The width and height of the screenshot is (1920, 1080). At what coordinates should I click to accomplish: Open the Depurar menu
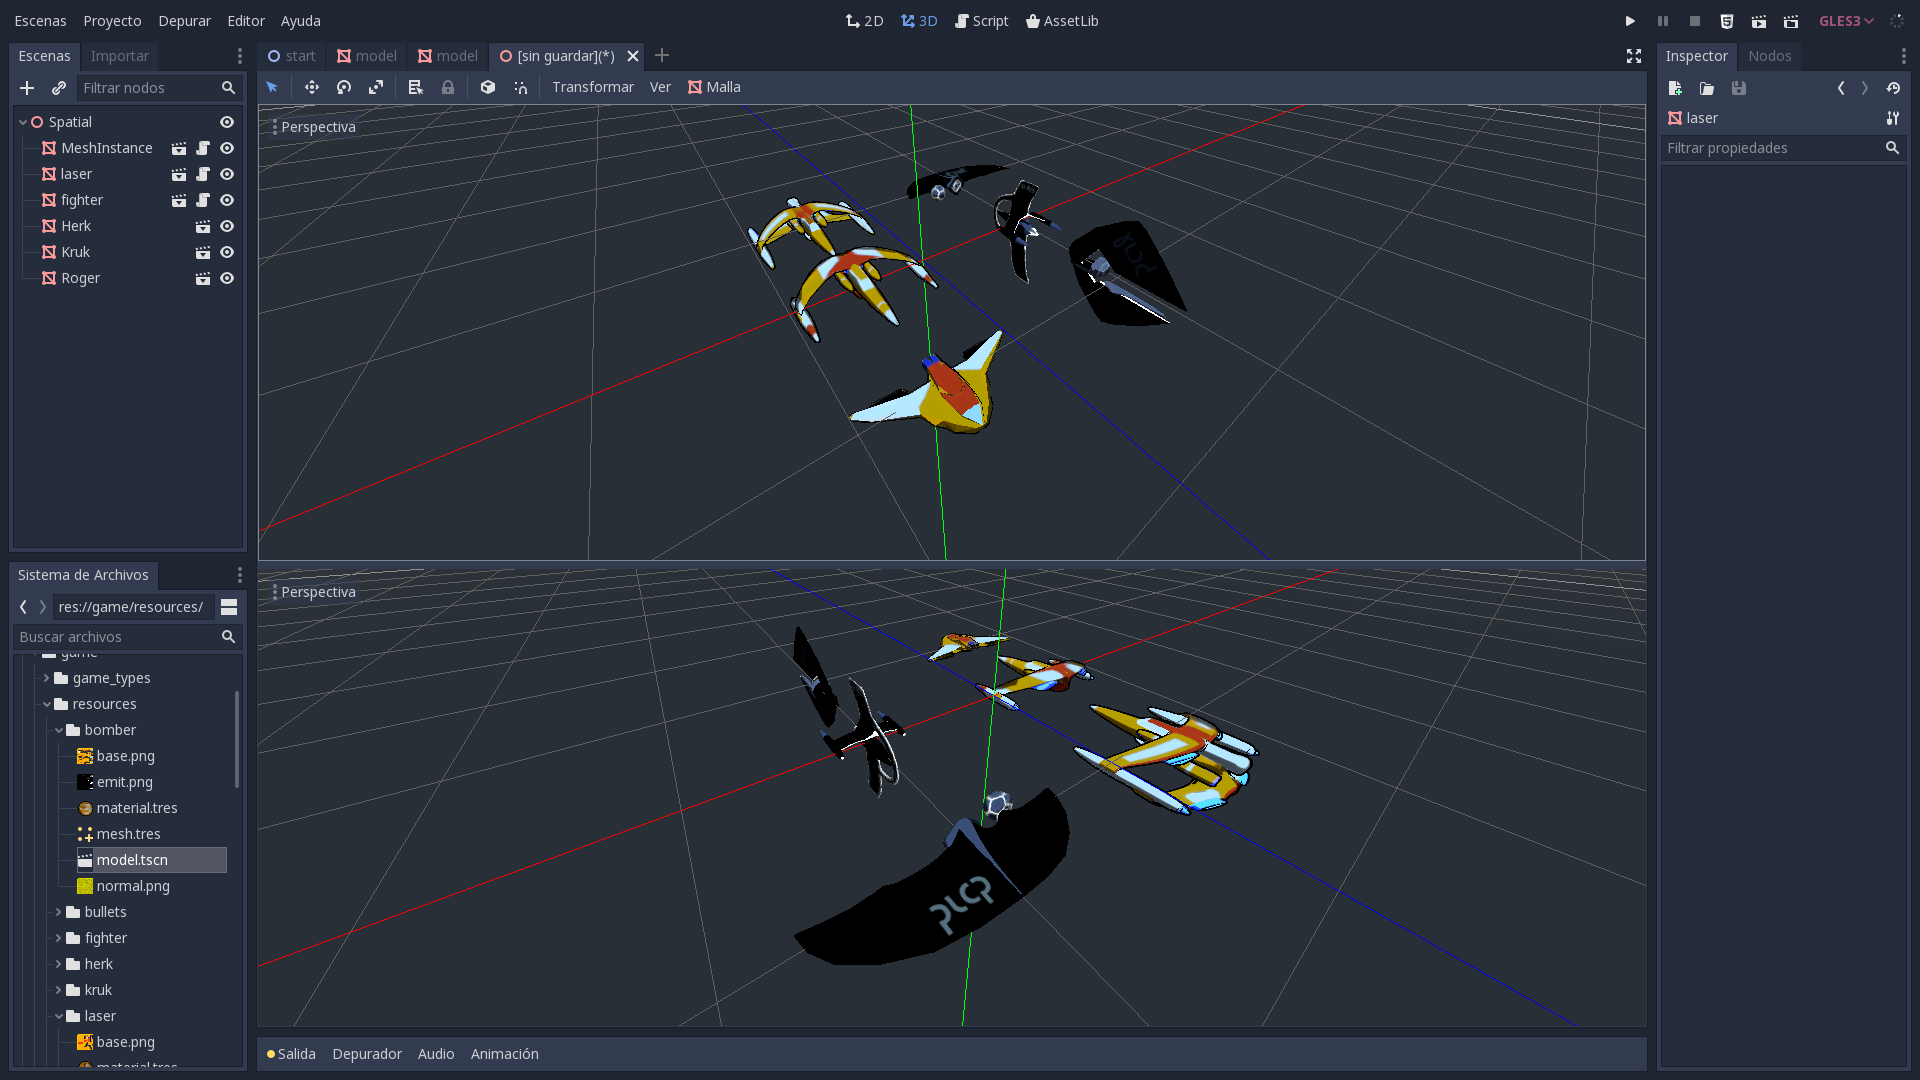(x=184, y=21)
